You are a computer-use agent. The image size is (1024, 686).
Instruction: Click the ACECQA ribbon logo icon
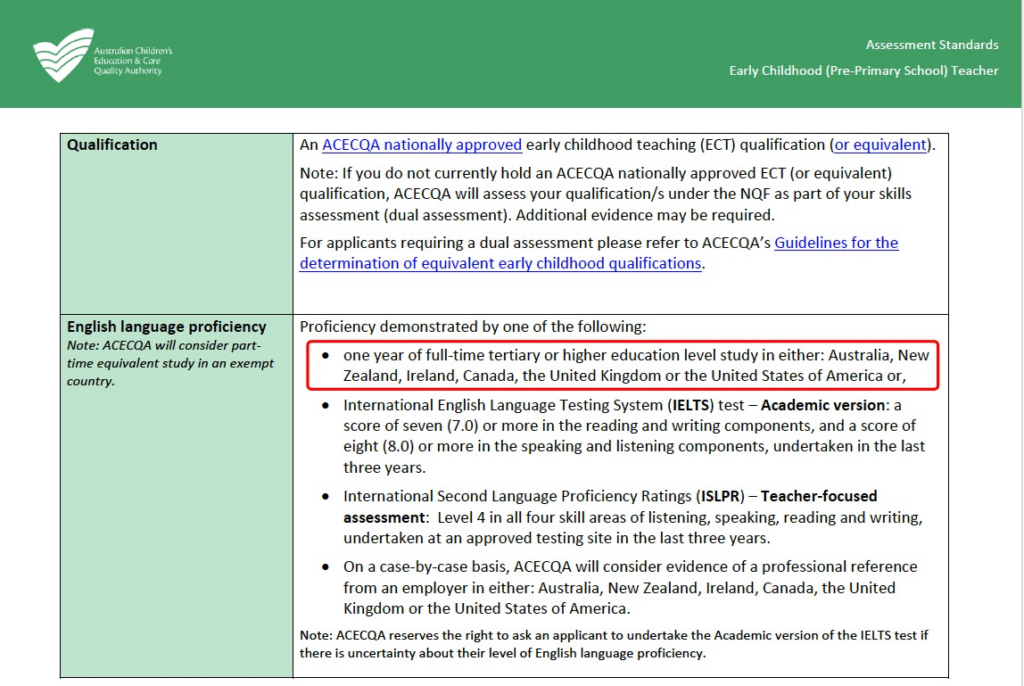63,55
